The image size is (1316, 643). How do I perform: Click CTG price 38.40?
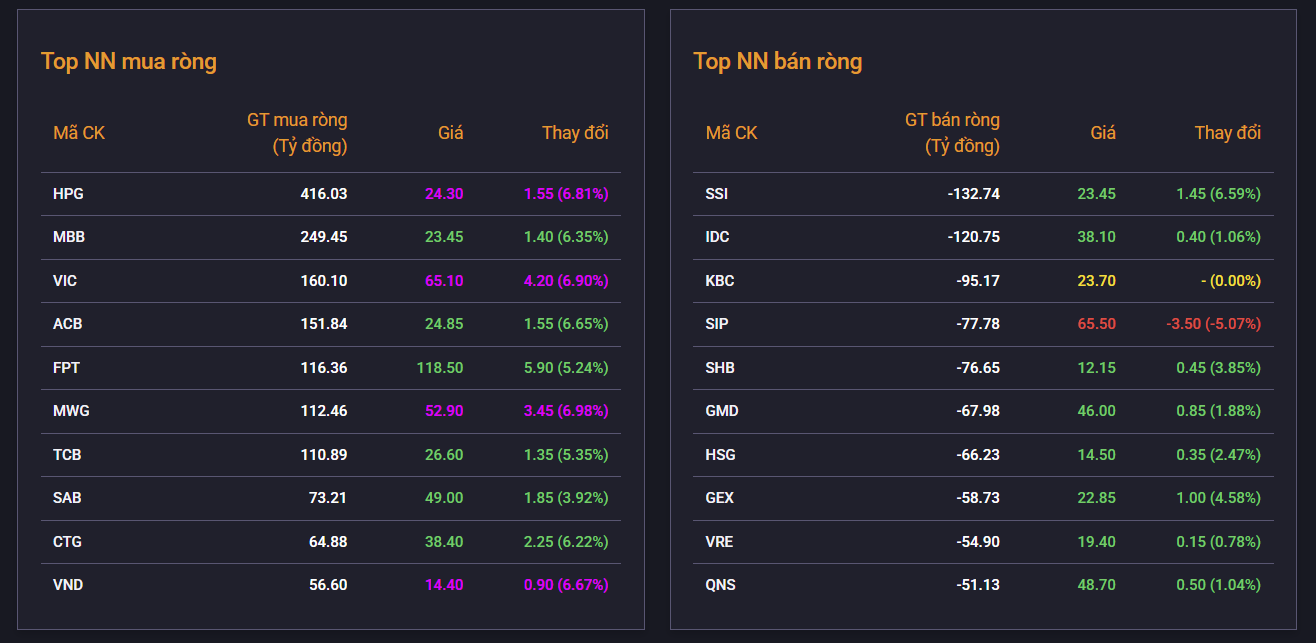444,542
